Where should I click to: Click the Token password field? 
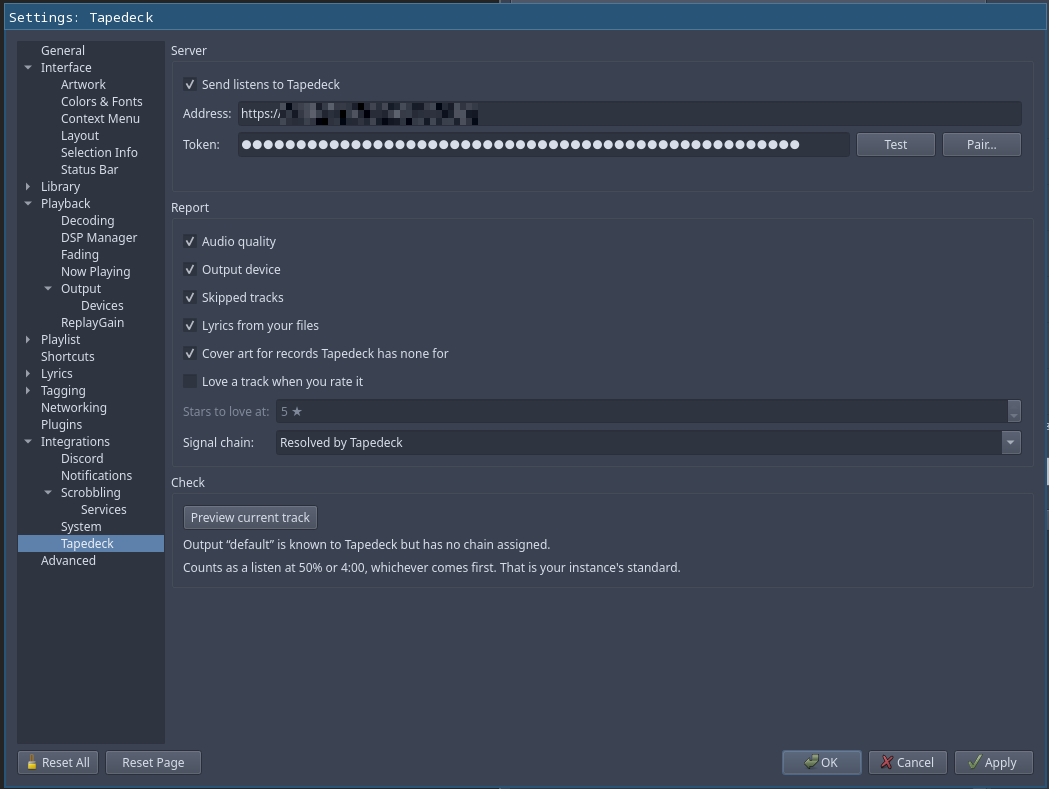tap(544, 145)
